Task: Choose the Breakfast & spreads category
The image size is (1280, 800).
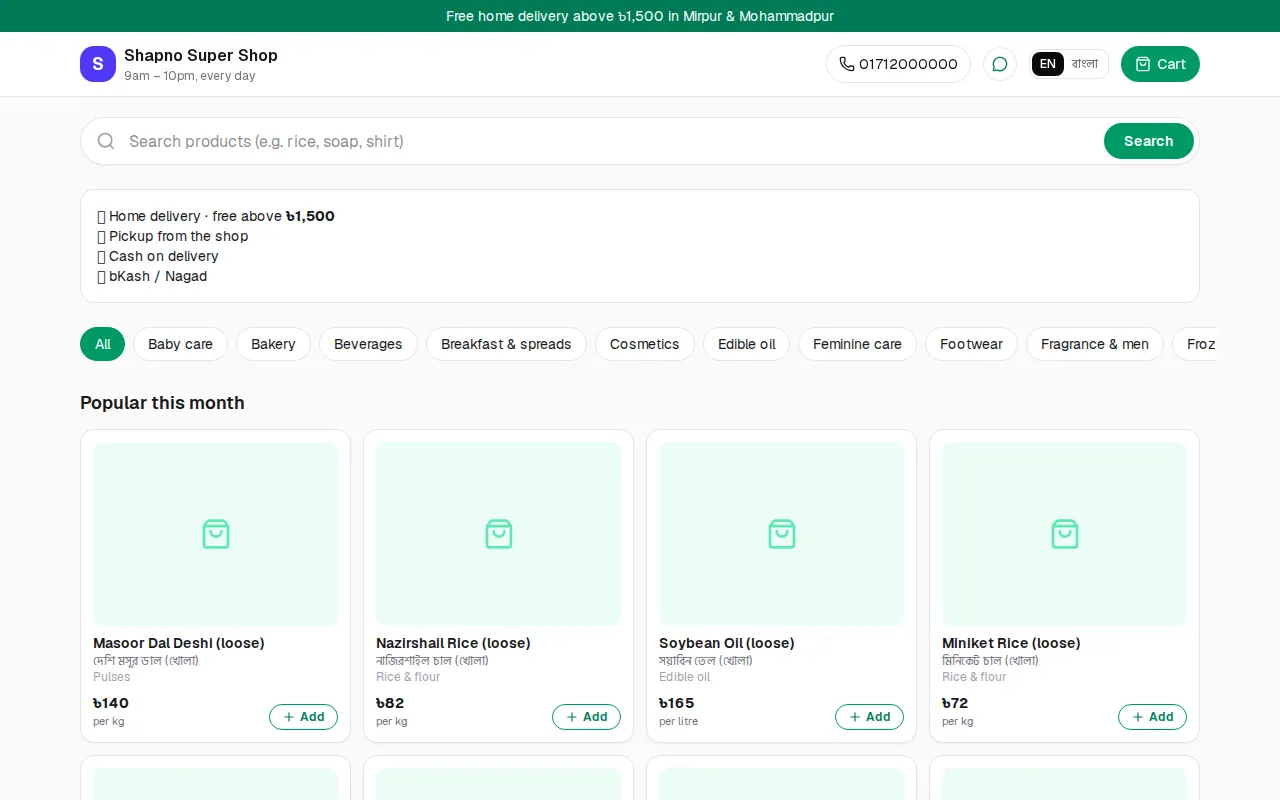Action: click(506, 344)
